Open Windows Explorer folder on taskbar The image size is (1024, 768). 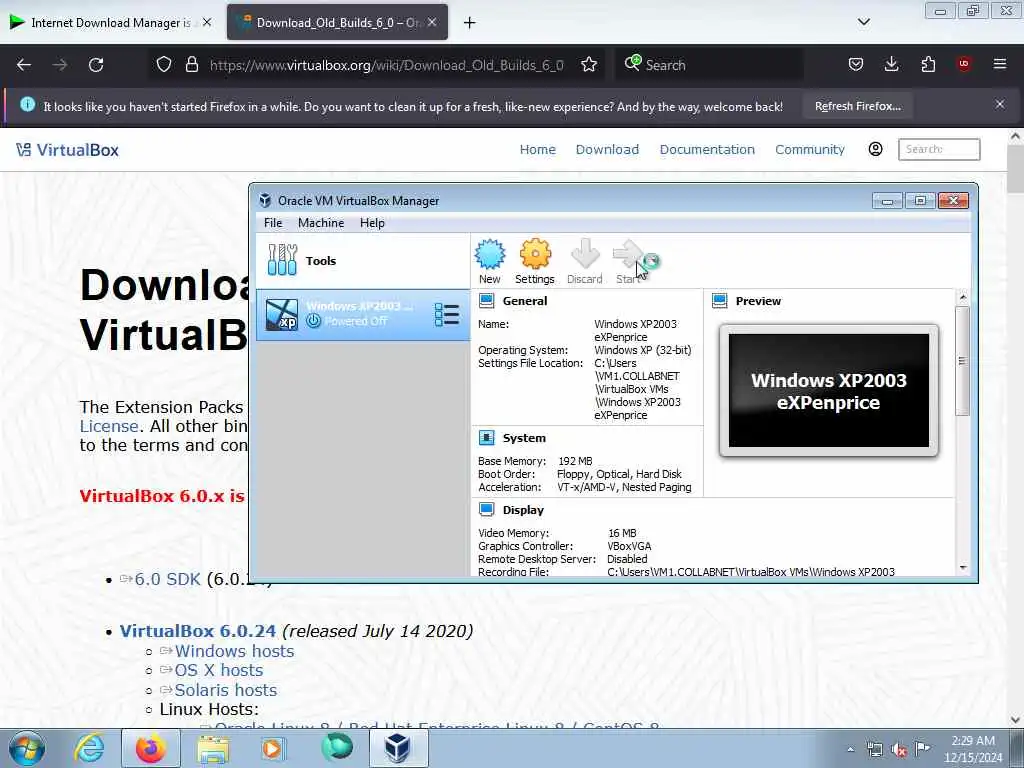[x=213, y=748]
